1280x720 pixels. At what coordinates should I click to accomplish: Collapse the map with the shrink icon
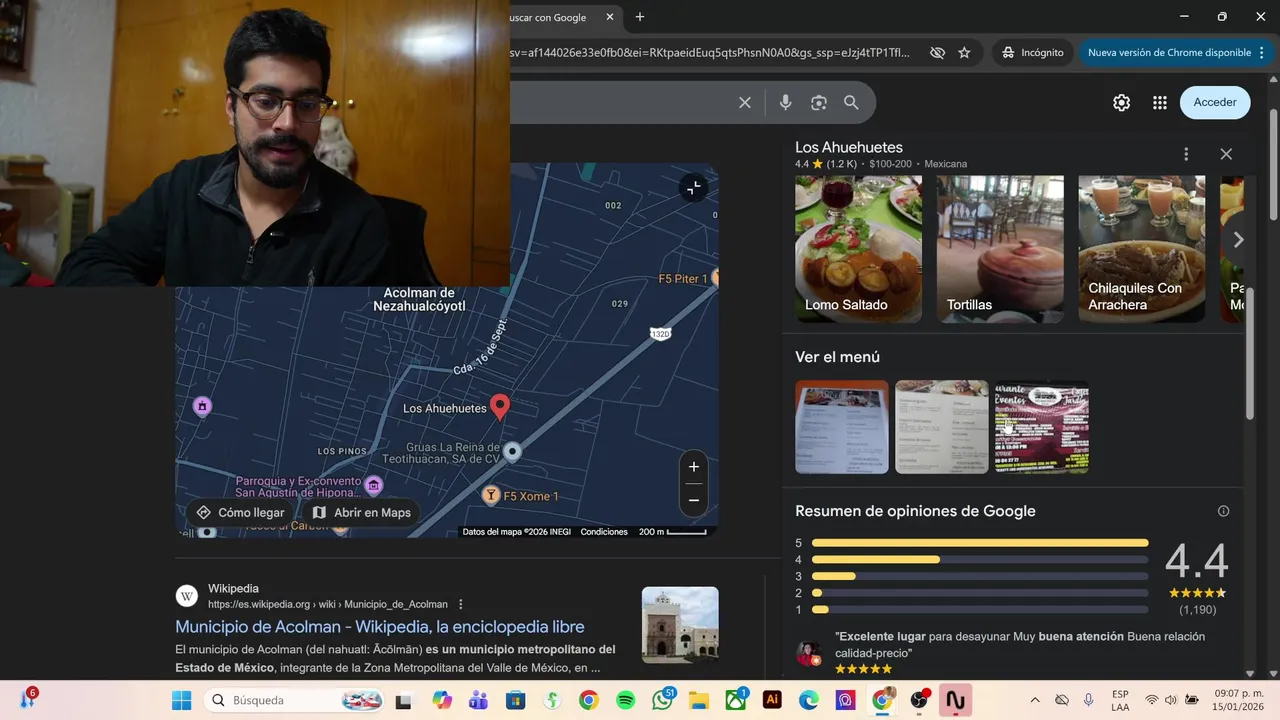click(693, 188)
